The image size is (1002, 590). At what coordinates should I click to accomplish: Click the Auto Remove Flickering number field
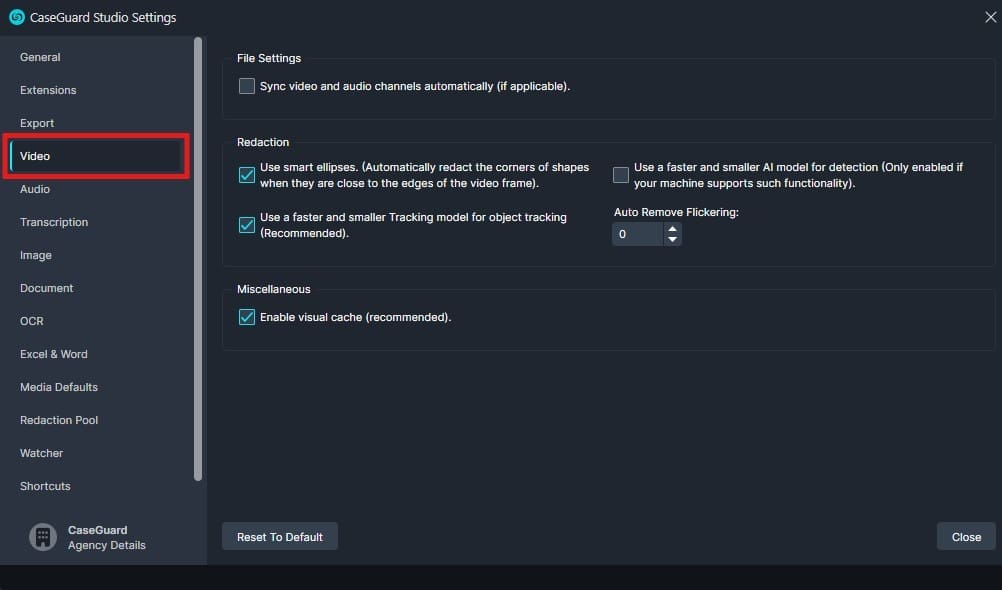click(637, 234)
